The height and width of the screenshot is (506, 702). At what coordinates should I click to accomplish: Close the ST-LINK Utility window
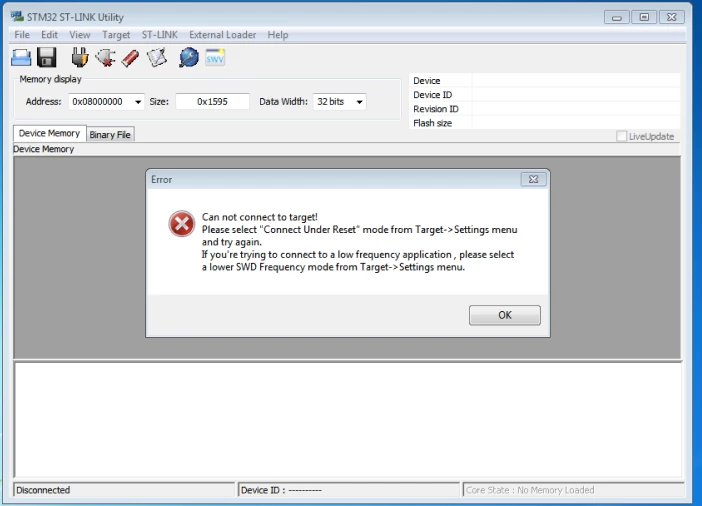click(672, 17)
